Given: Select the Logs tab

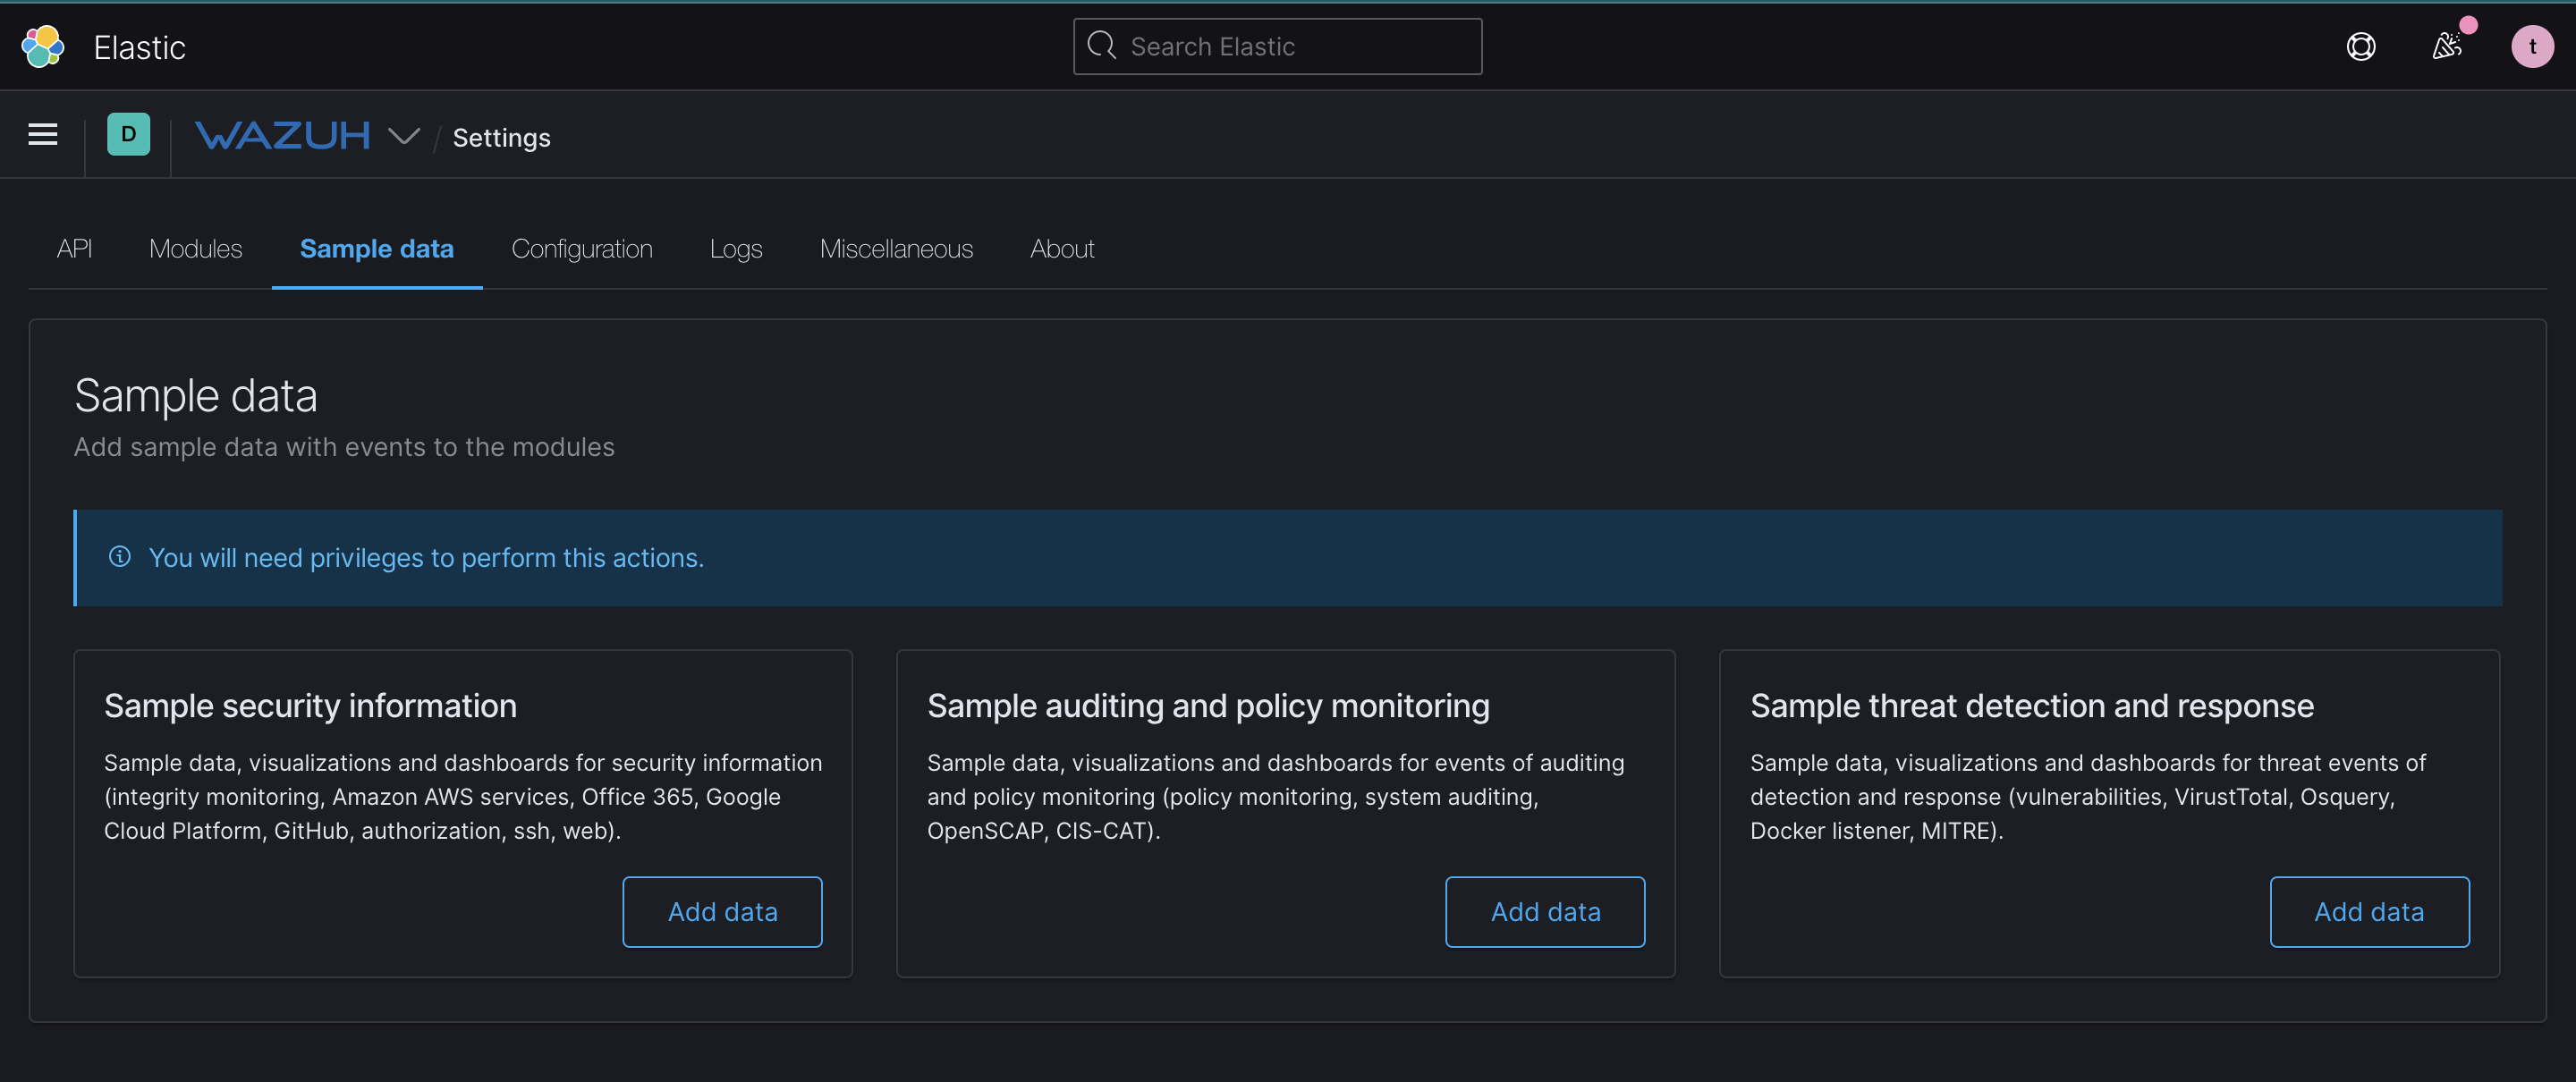Looking at the screenshot, I should (x=736, y=249).
